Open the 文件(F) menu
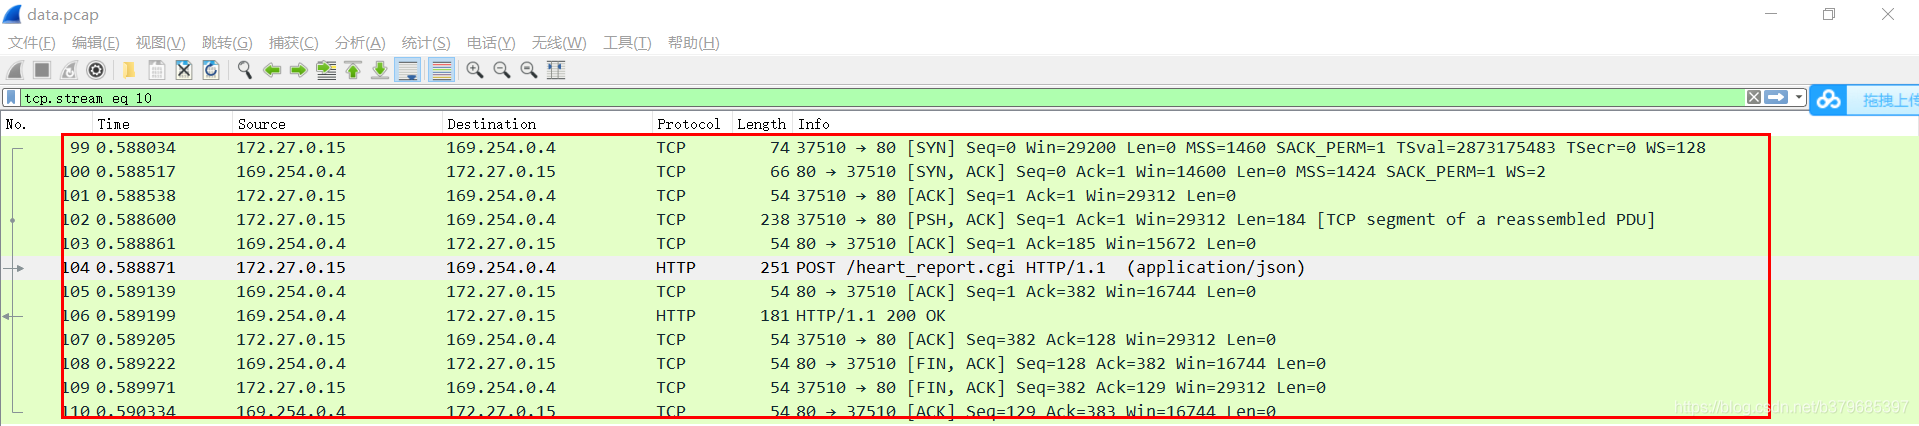The height and width of the screenshot is (426, 1919). click(x=32, y=43)
